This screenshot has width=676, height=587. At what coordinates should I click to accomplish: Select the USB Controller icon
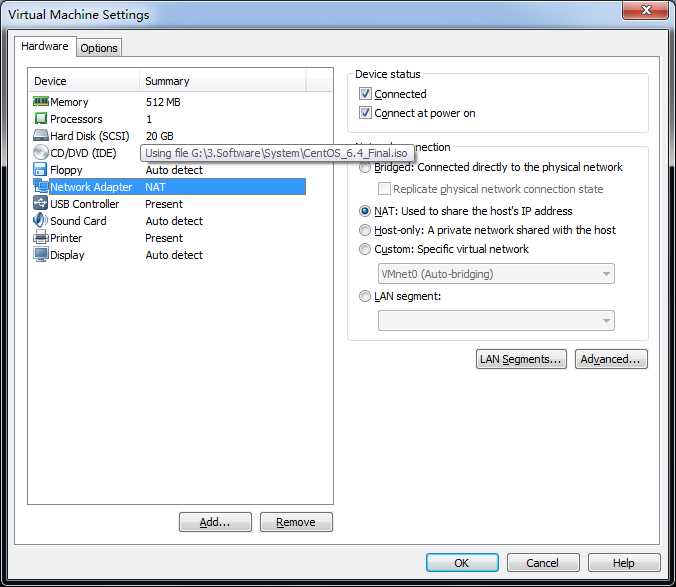[x=41, y=203]
